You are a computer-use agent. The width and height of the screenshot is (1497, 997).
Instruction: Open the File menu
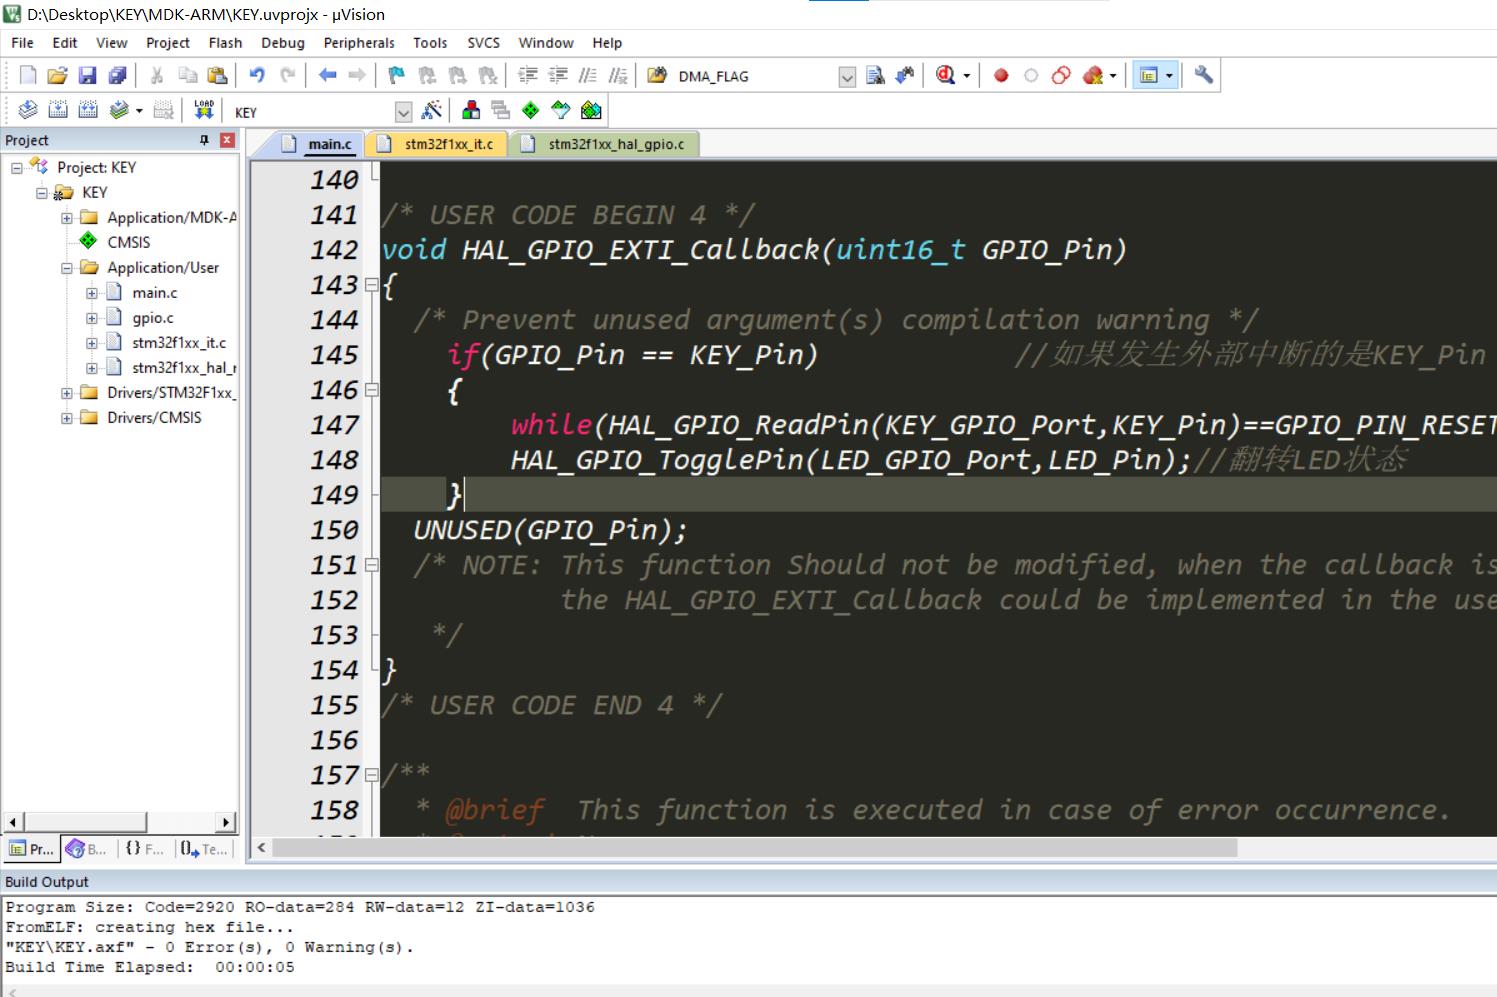(x=22, y=43)
